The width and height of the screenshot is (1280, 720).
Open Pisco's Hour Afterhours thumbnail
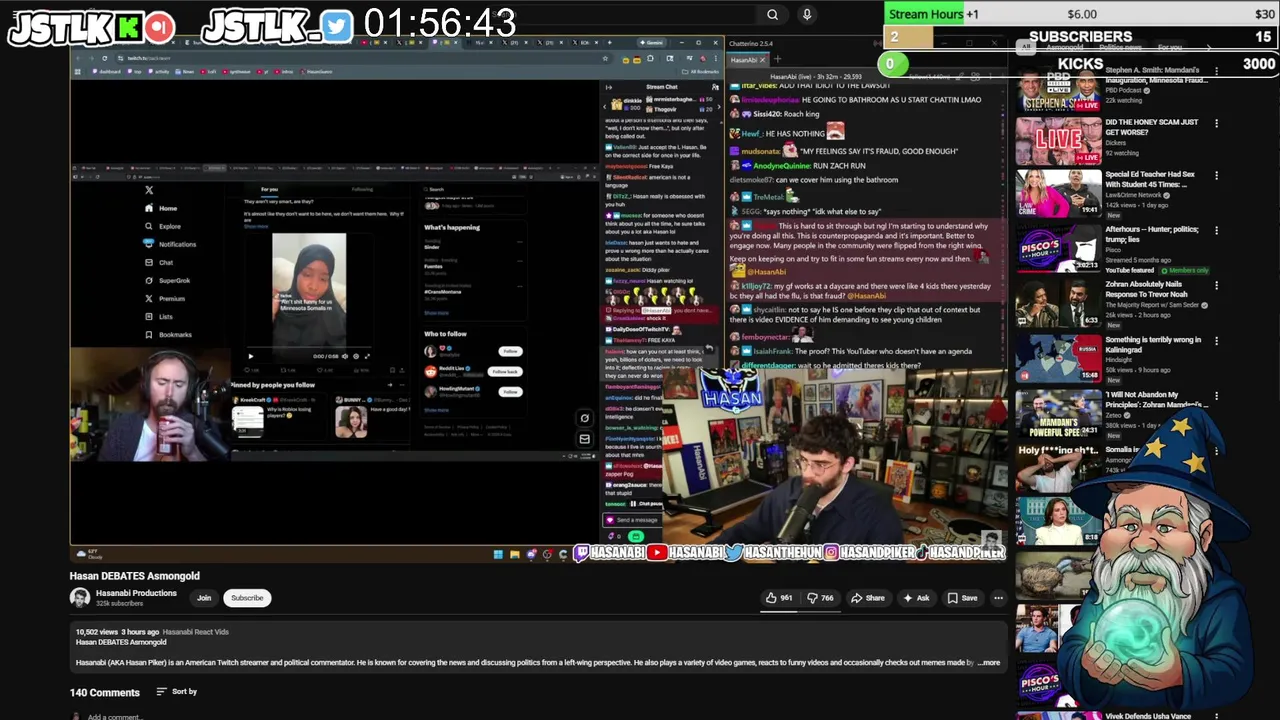pyautogui.click(x=1058, y=248)
